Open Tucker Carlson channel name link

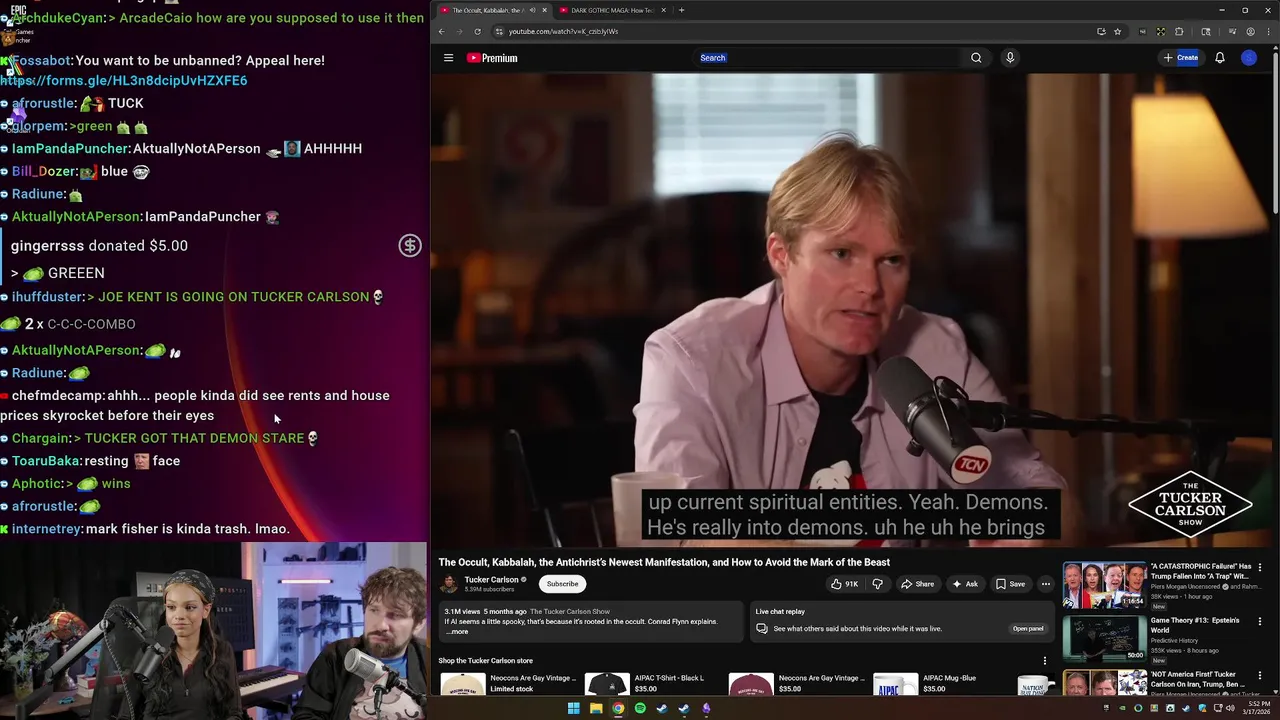click(x=491, y=580)
